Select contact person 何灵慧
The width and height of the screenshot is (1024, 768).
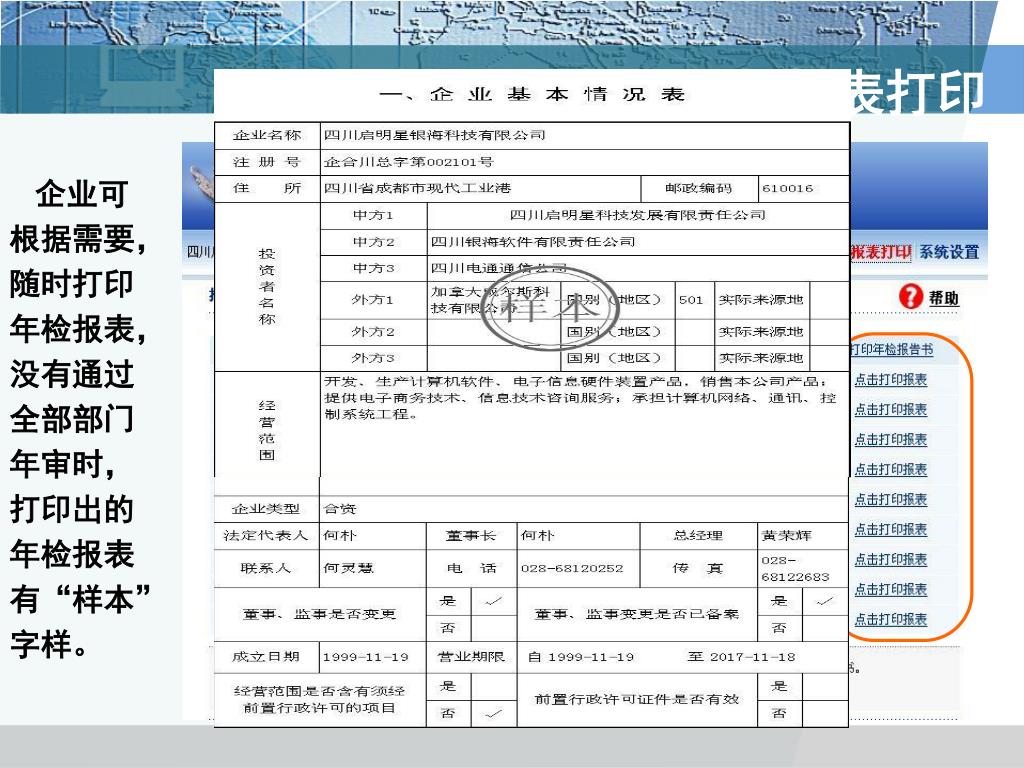tap(348, 568)
